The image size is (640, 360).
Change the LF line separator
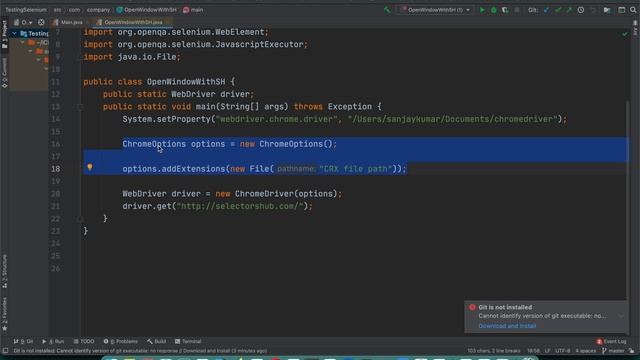point(547,351)
